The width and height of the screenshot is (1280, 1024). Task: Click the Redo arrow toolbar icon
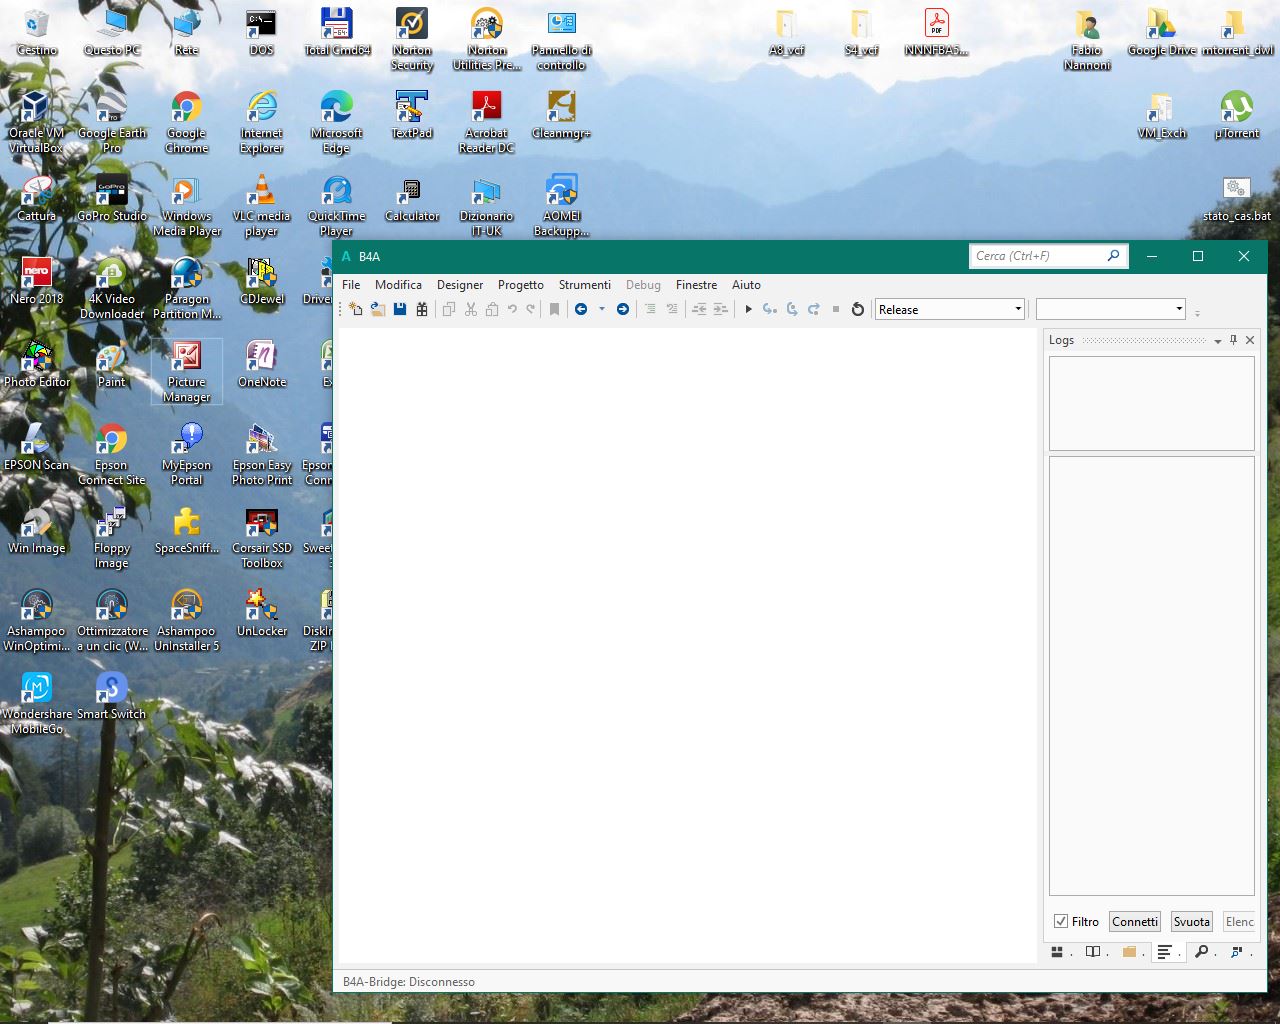point(531,309)
